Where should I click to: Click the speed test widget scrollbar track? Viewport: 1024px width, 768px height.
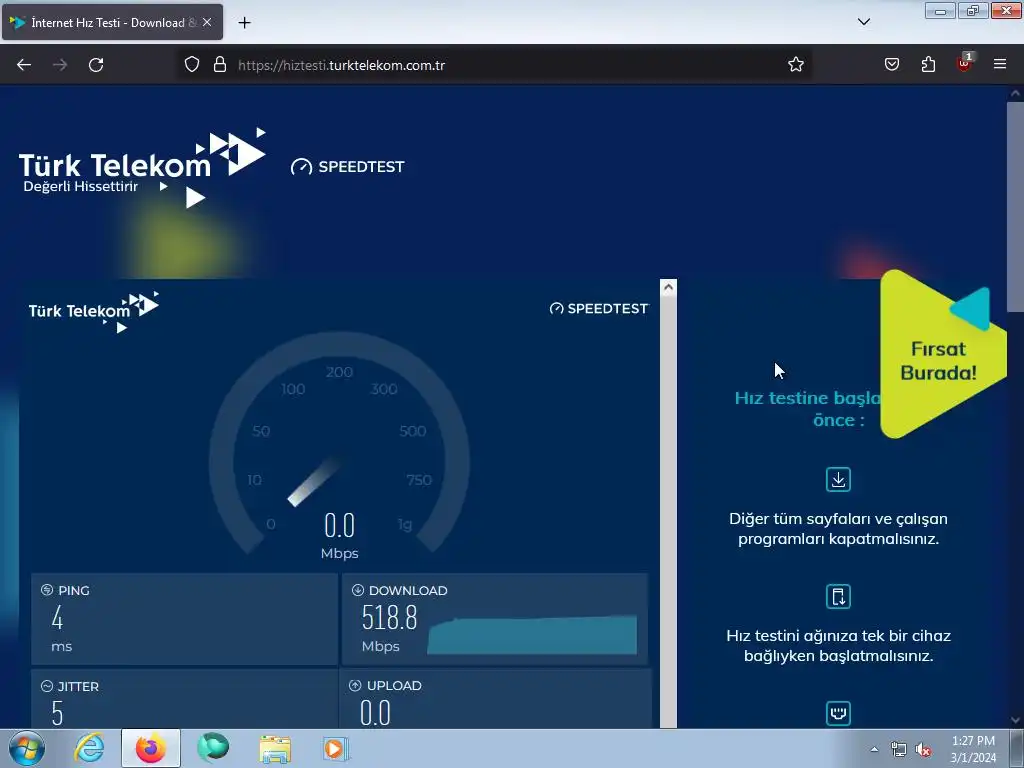click(x=668, y=512)
